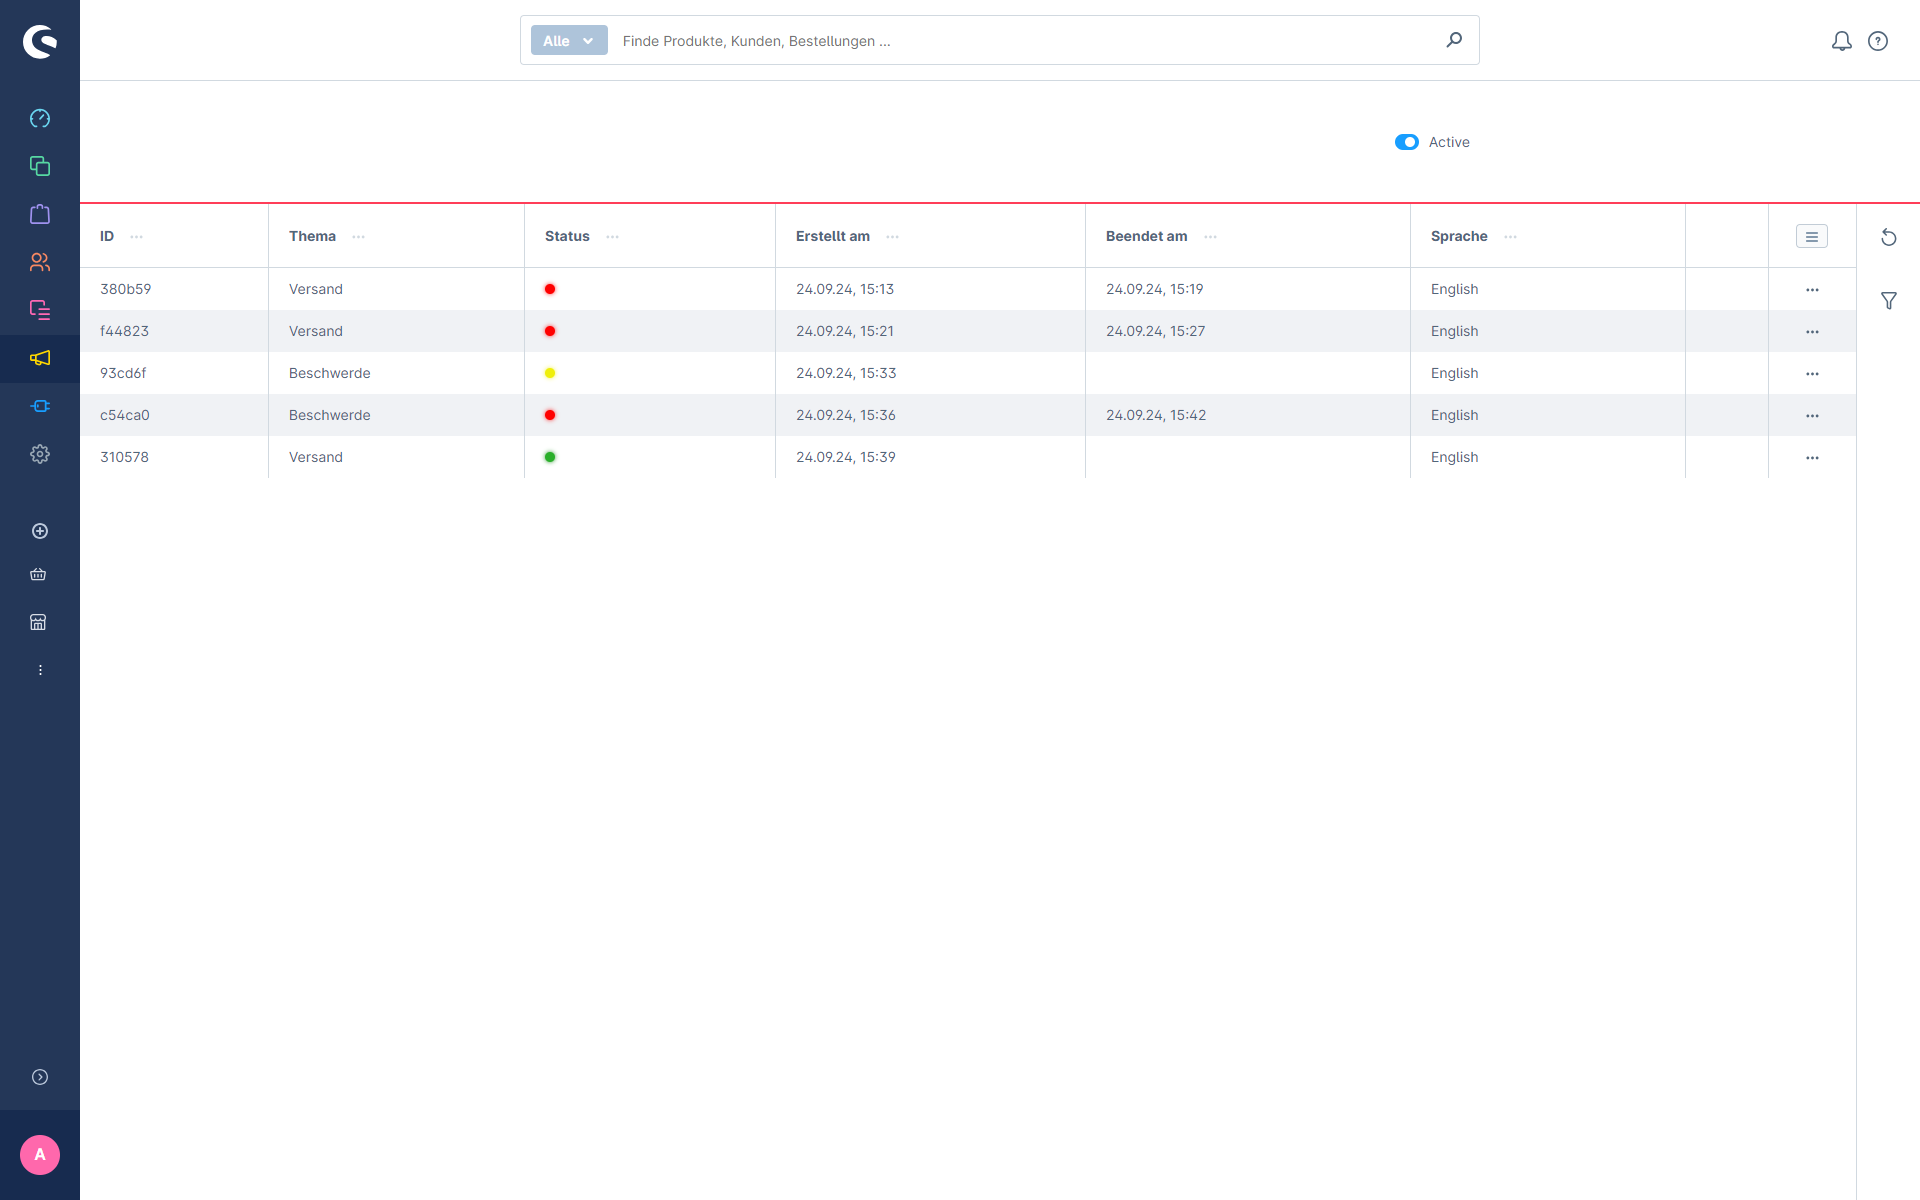Open the notifications bell
Image resolution: width=1920 pixels, height=1200 pixels.
click(1842, 41)
